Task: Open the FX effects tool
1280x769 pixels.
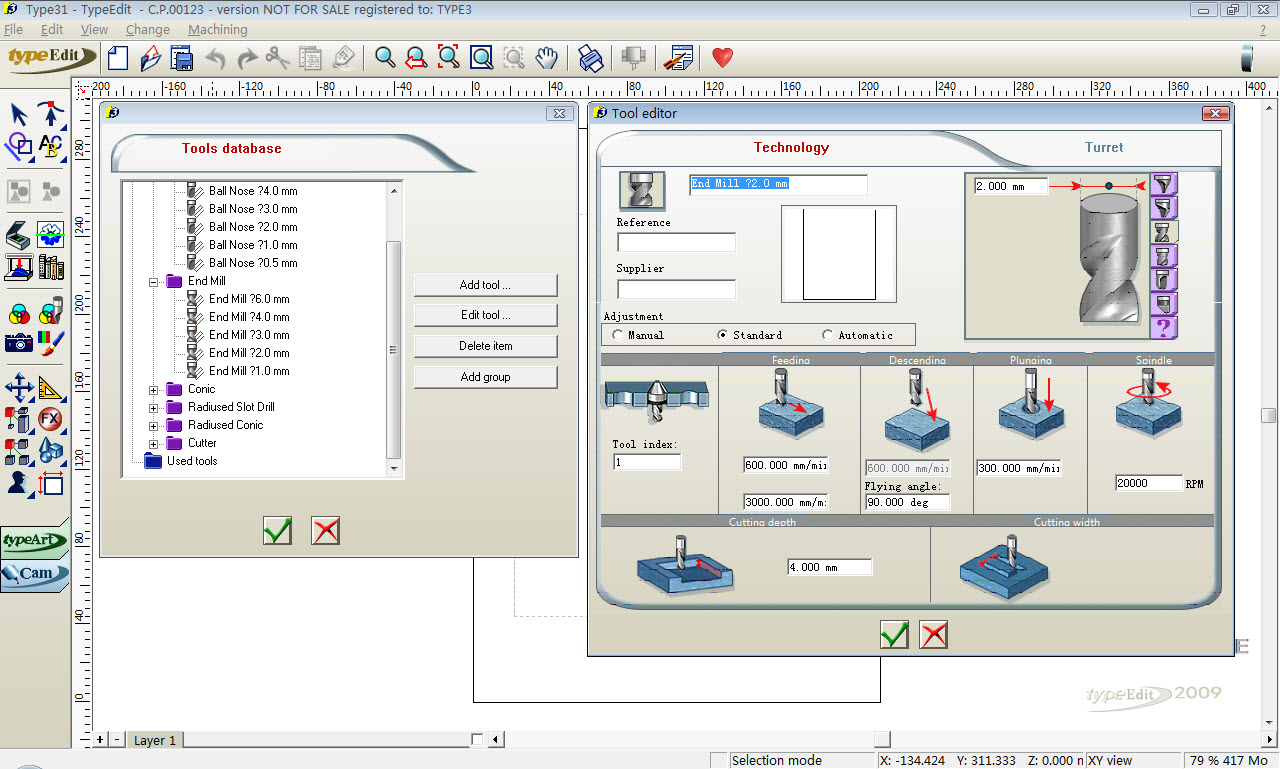Action: point(50,419)
